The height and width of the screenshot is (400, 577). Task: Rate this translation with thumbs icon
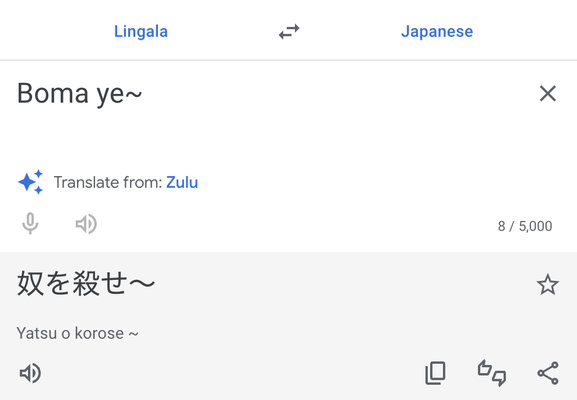[492, 373]
